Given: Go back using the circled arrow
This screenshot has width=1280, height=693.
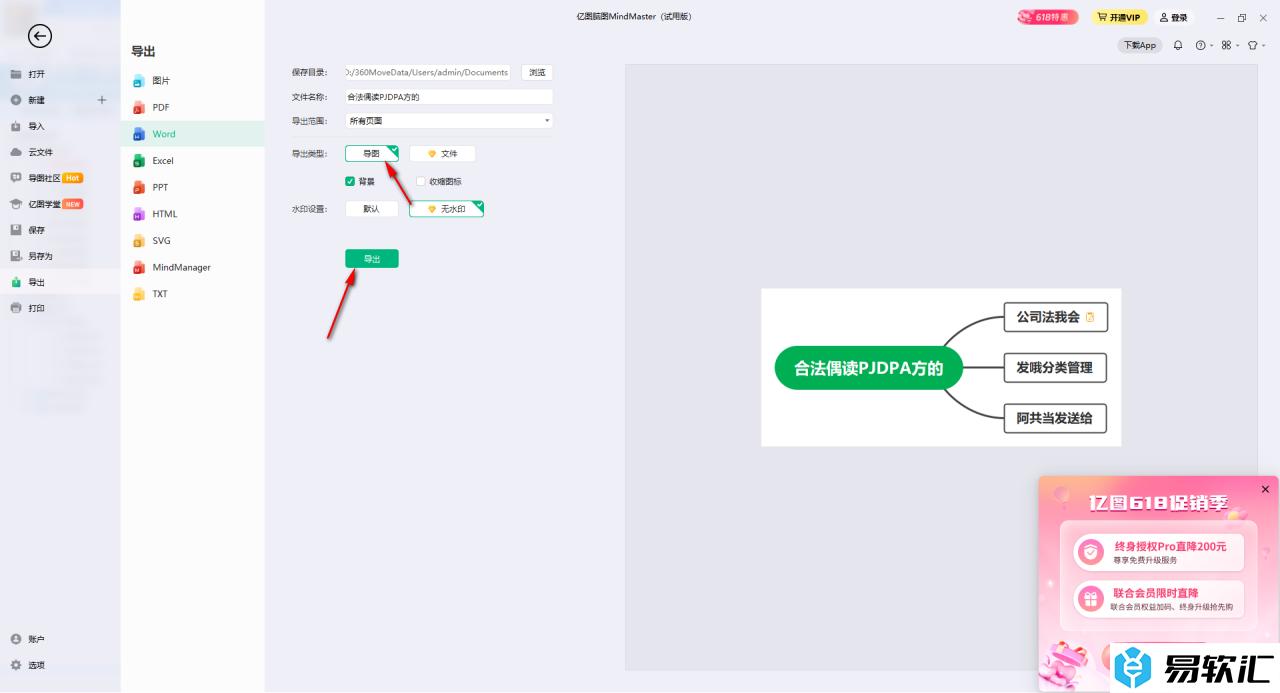Looking at the screenshot, I should coord(40,36).
